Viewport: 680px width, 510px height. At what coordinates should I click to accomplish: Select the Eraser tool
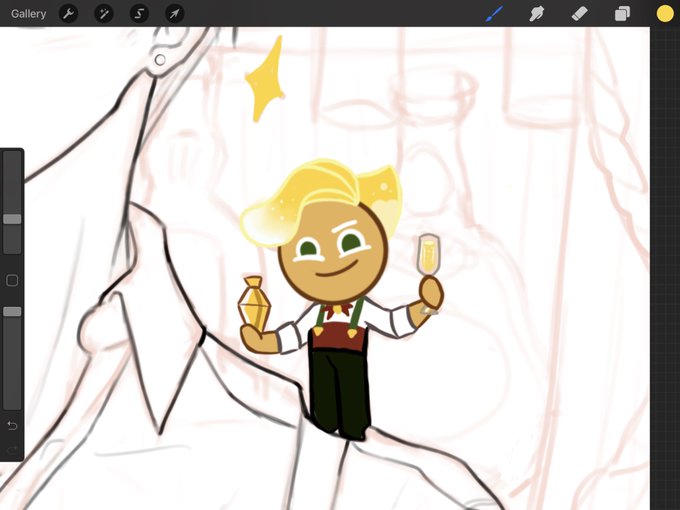(x=579, y=14)
